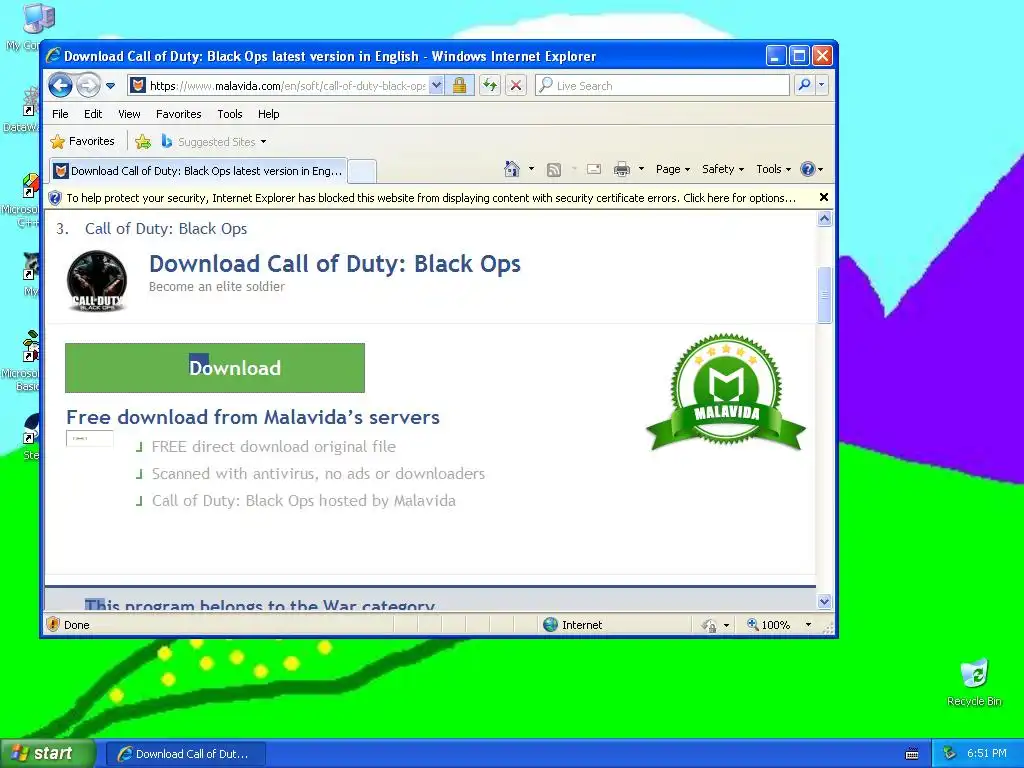Viewport: 1024px width, 768px height.
Task: Run search with the magnifier button
Action: click(805, 85)
